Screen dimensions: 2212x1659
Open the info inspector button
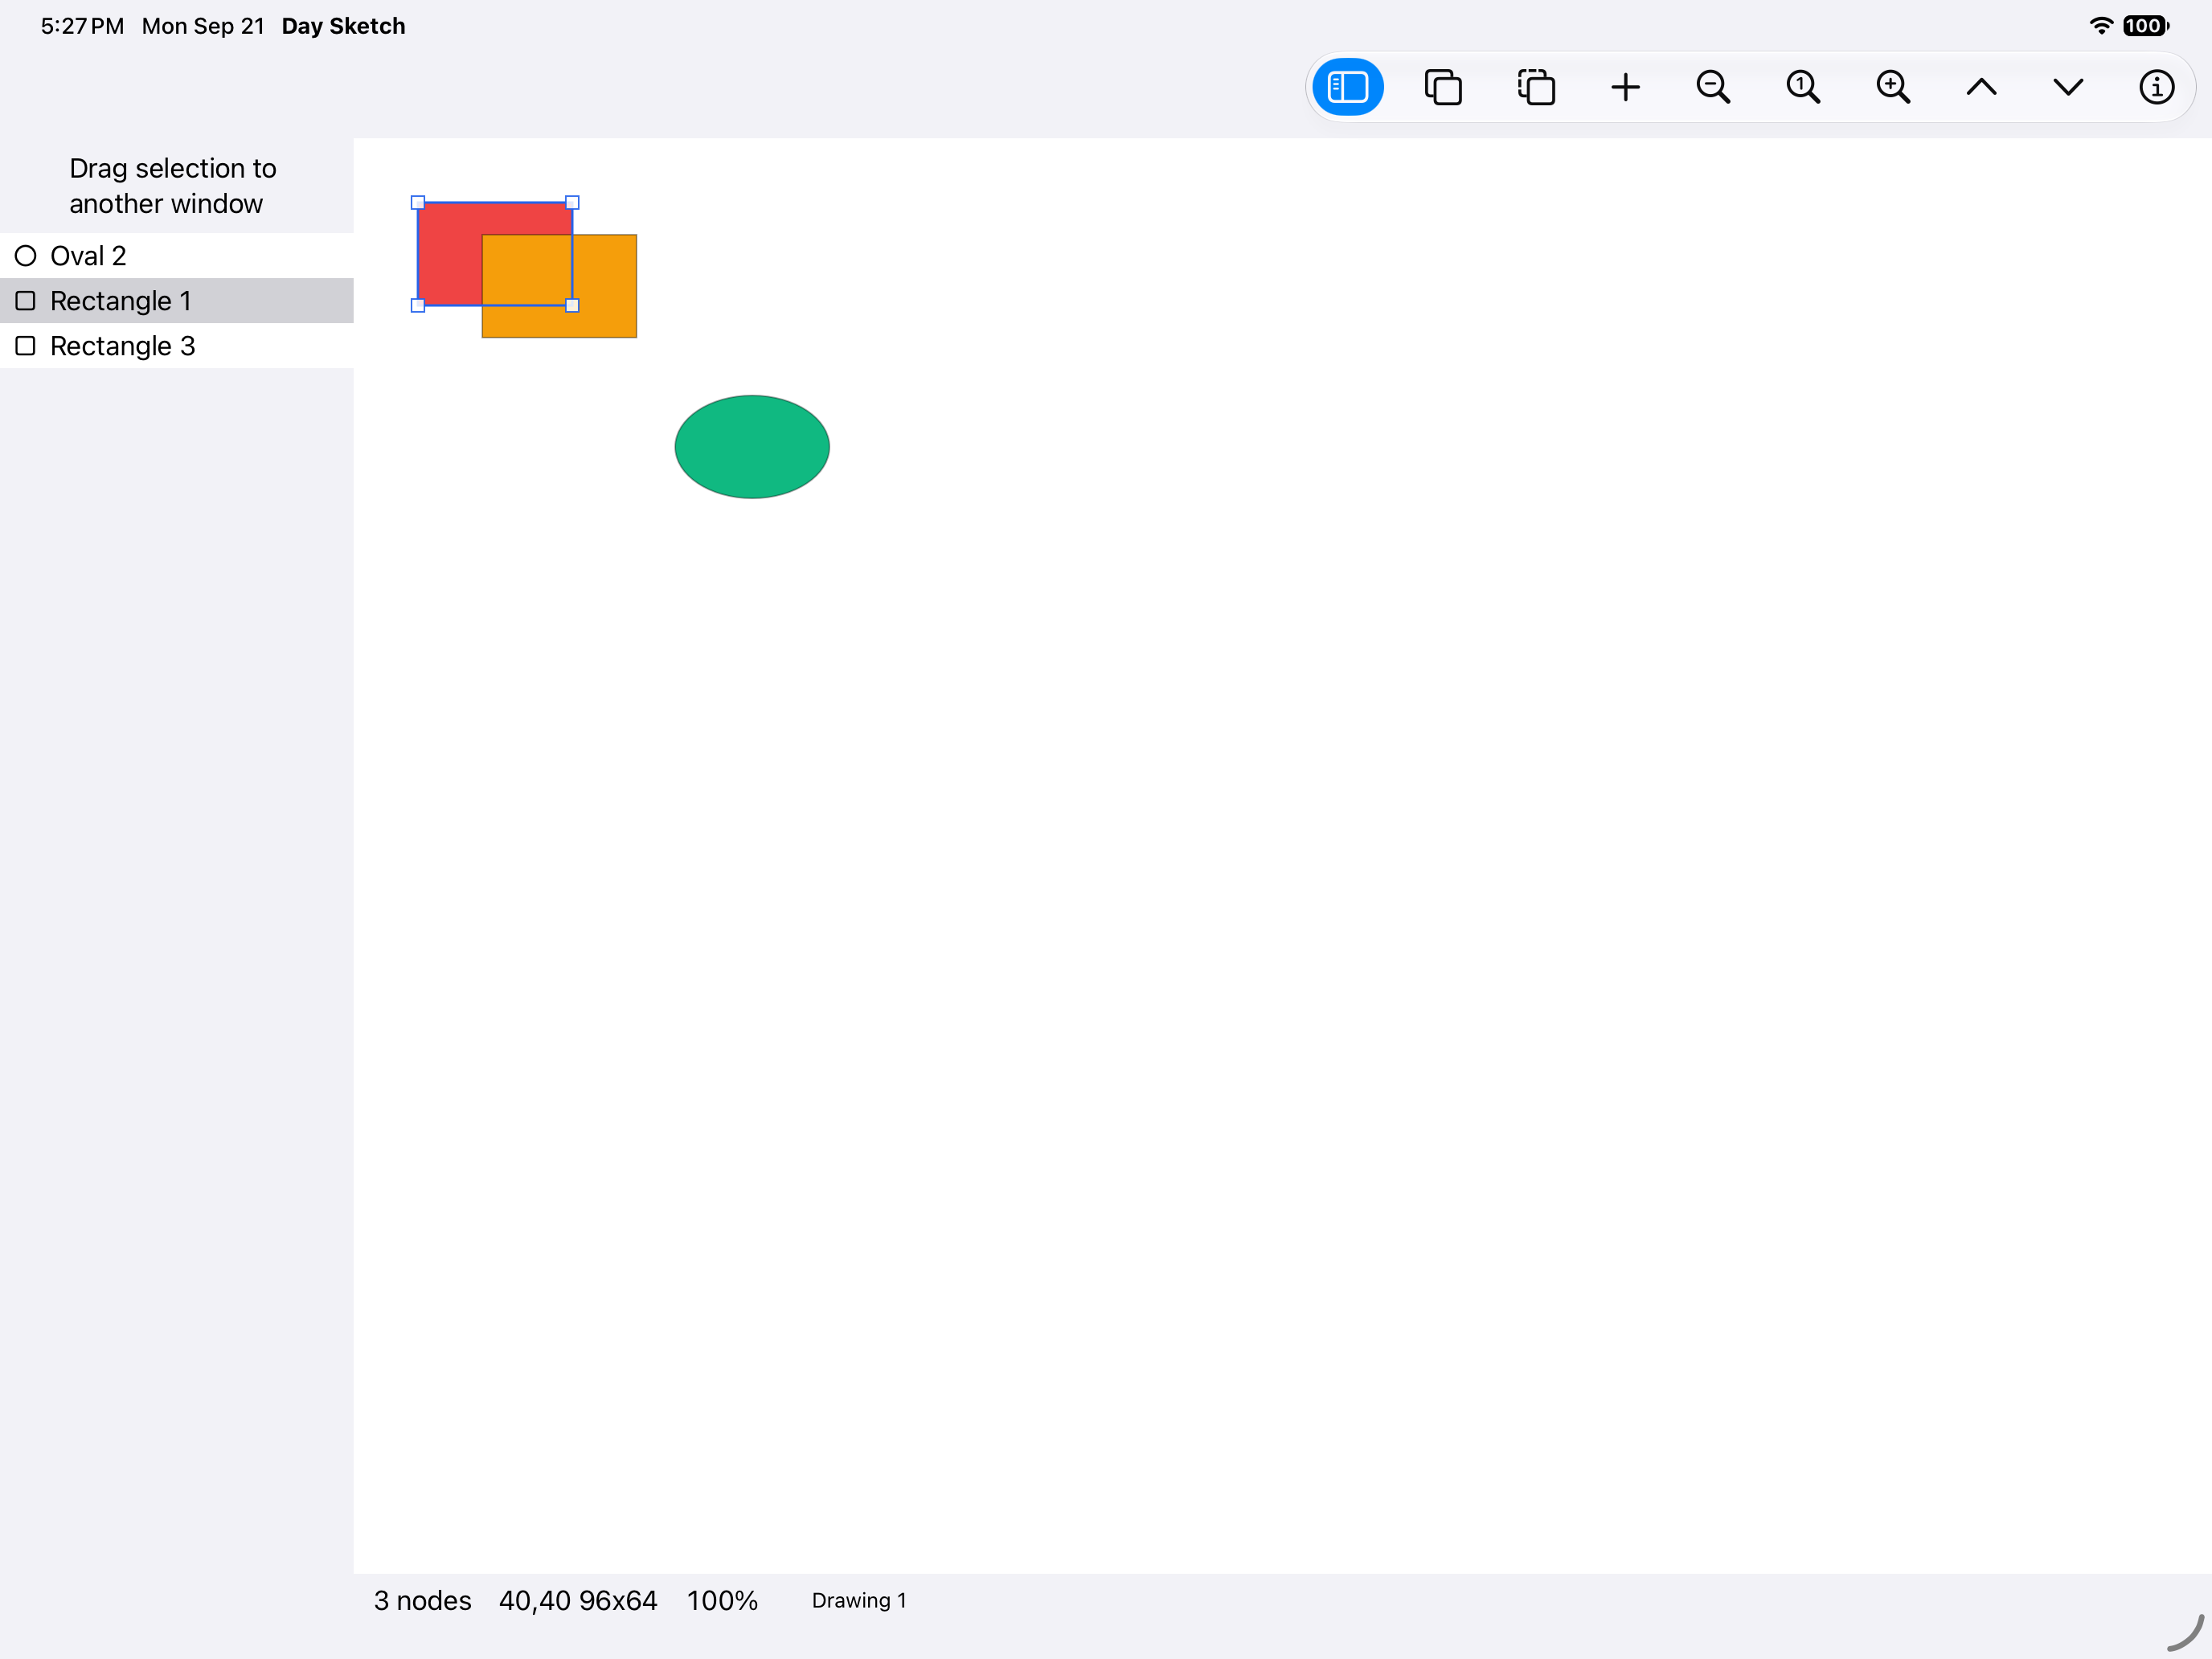[2156, 87]
